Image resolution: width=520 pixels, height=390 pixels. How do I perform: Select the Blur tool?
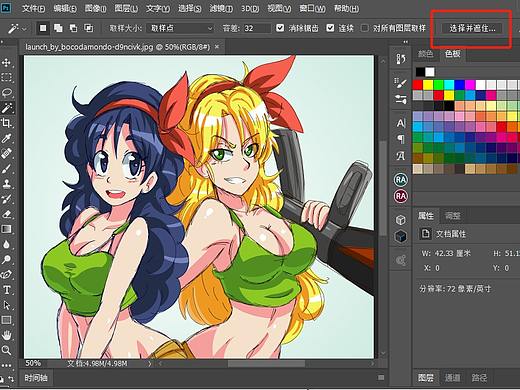7,244
